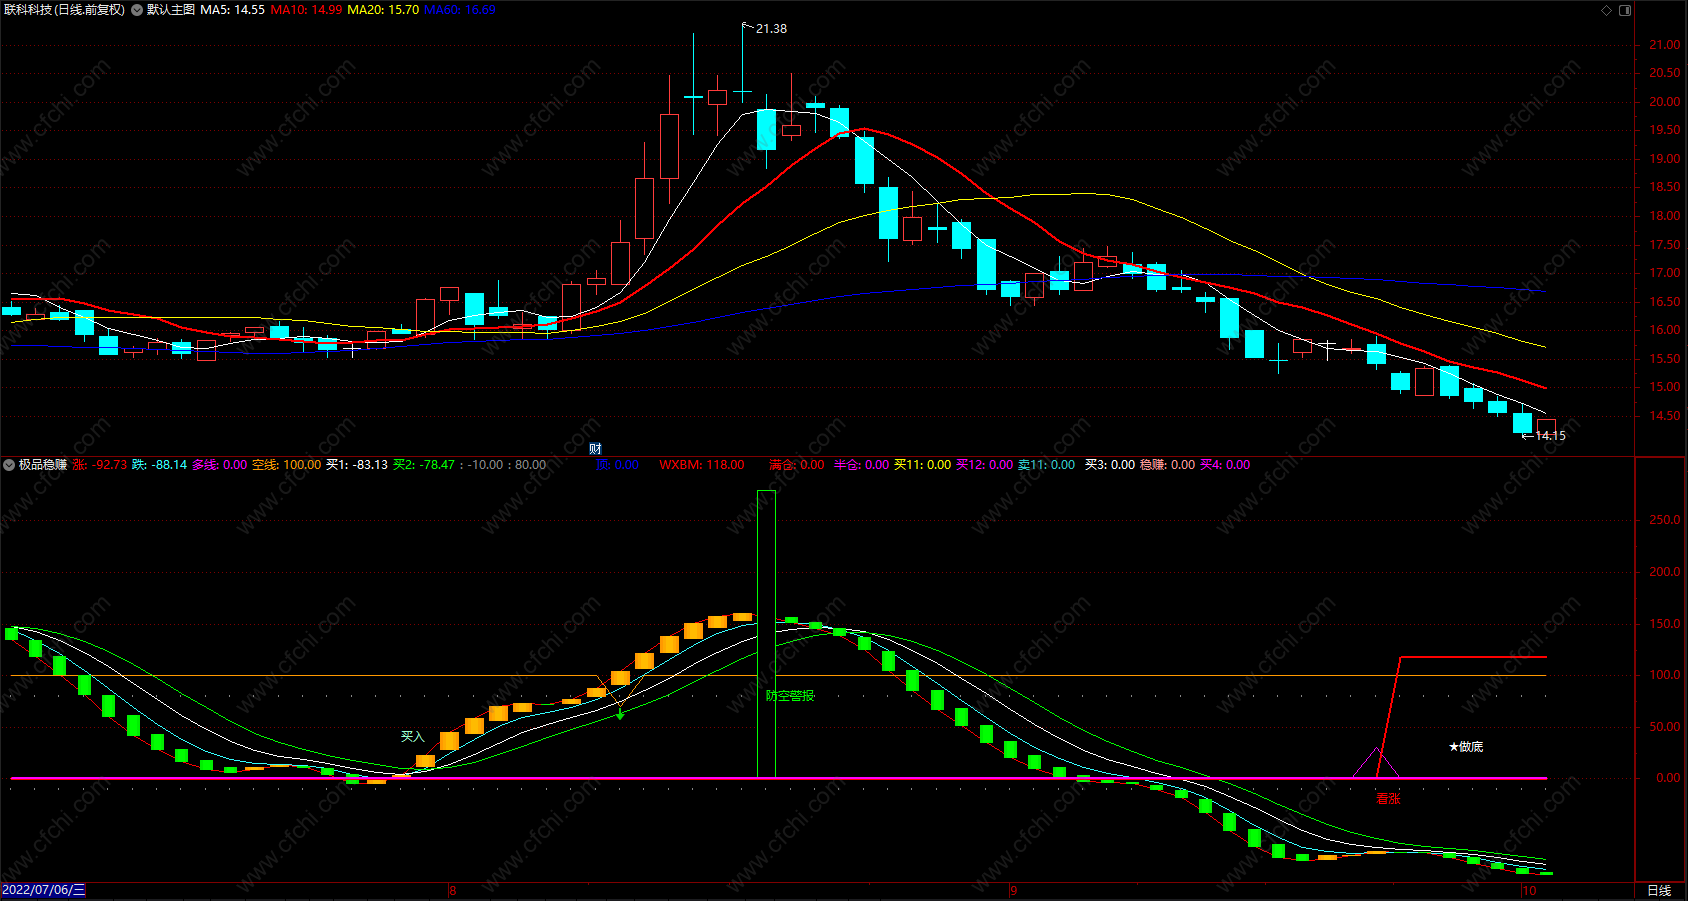Click the 涨: -92.73 indicator value

(100, 465)
